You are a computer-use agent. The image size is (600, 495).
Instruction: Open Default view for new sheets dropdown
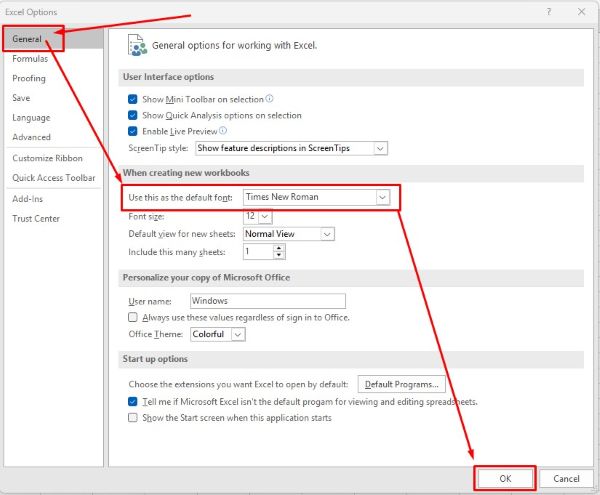[327, 234]
